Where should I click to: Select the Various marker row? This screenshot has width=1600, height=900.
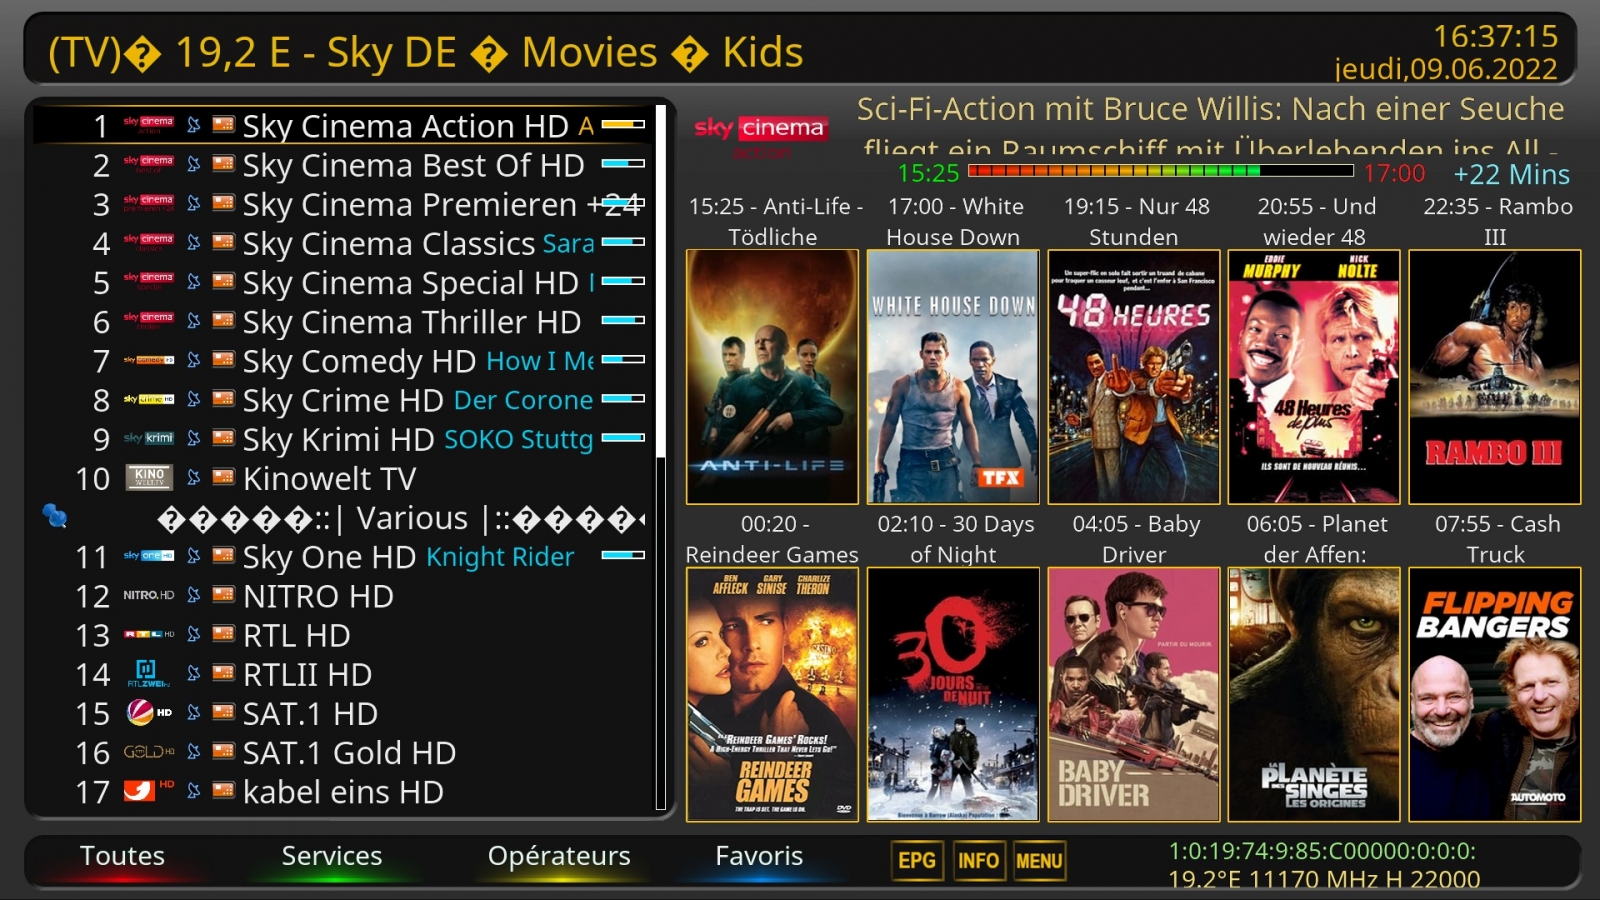[345, 517]
